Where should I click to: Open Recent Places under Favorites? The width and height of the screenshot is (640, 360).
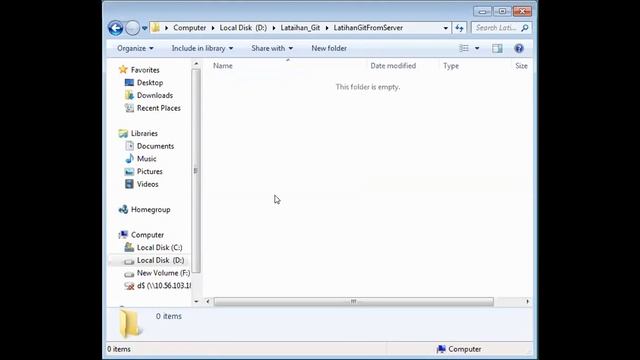pyautogui.click(x=158, y=108)
